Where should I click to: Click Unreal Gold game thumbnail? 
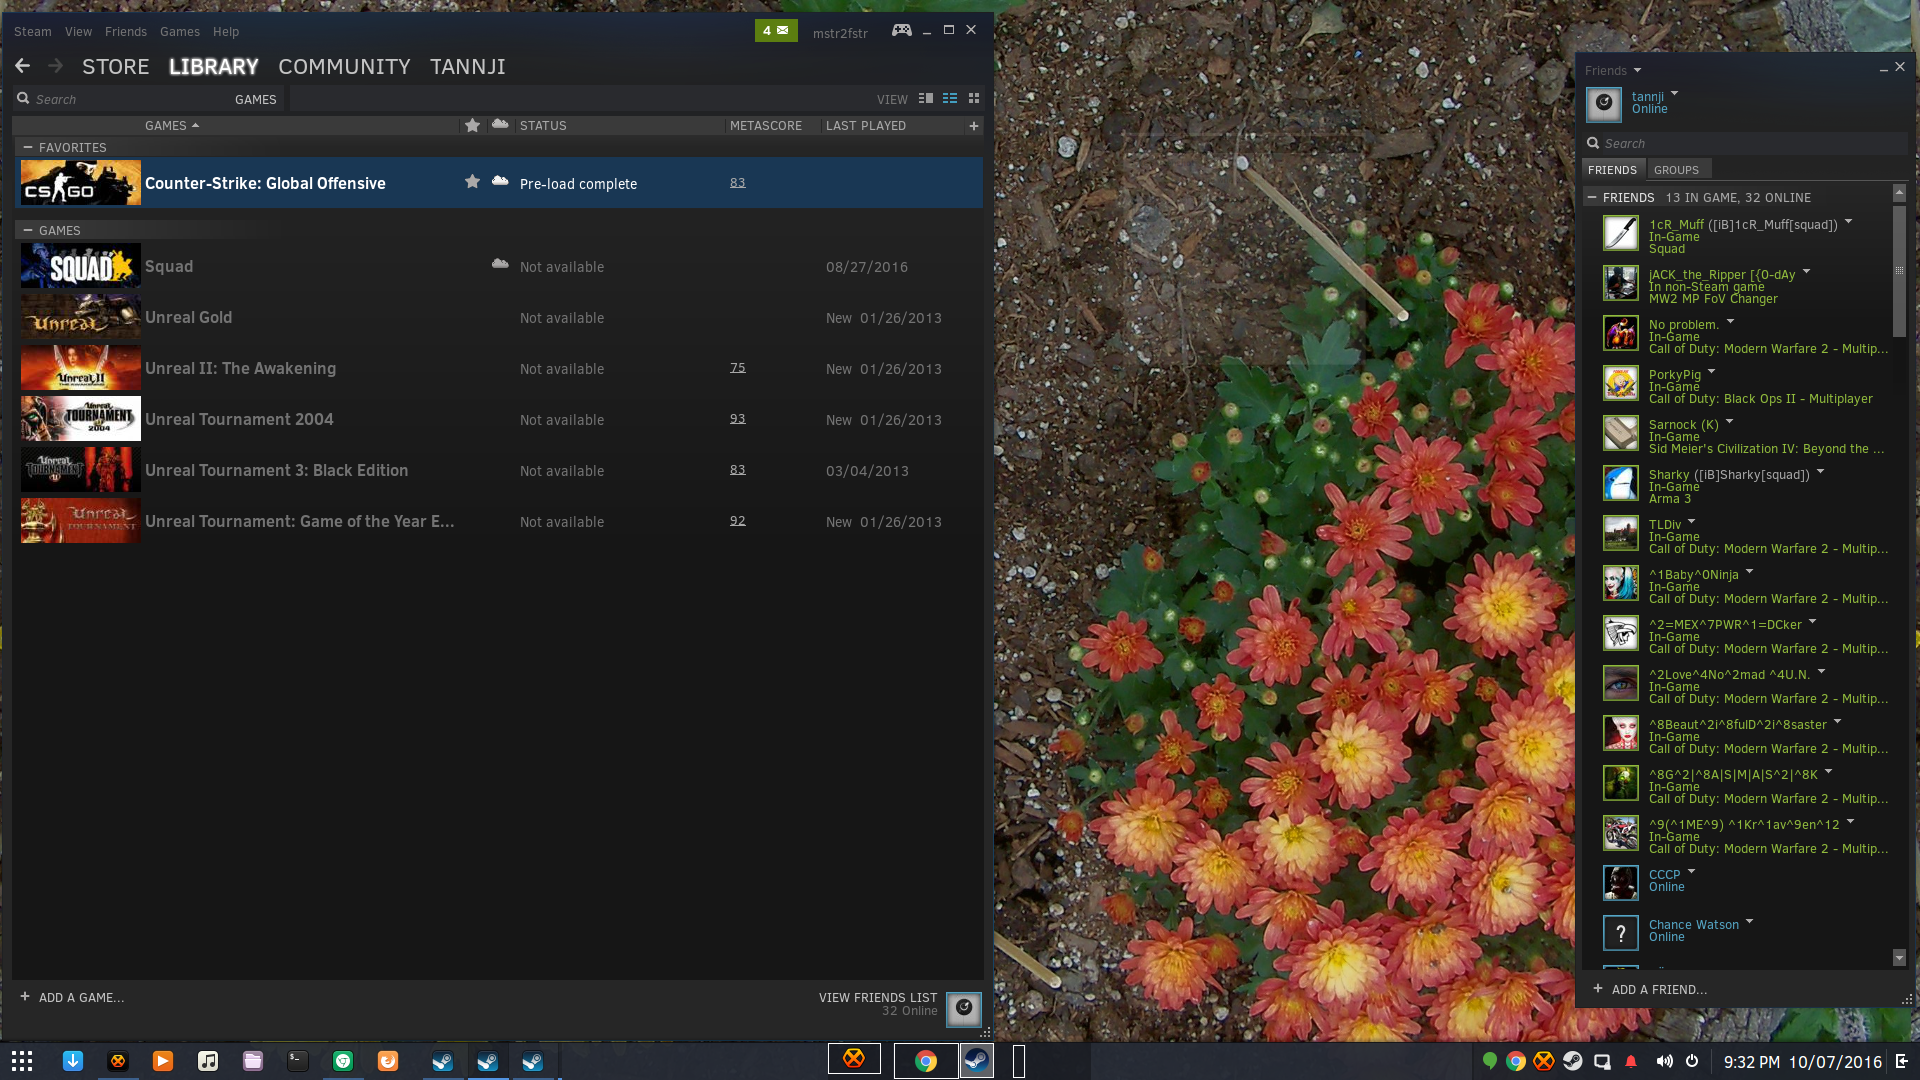pos(81,317)
